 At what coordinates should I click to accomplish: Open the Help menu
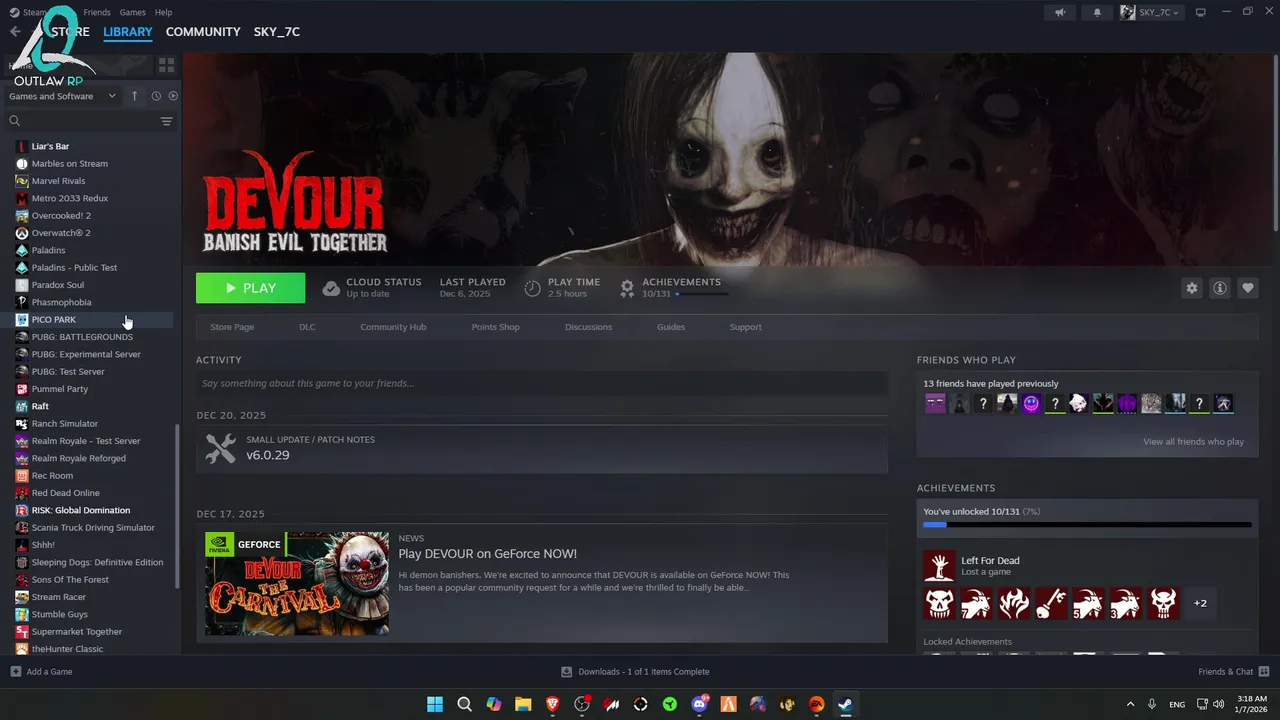163,12
